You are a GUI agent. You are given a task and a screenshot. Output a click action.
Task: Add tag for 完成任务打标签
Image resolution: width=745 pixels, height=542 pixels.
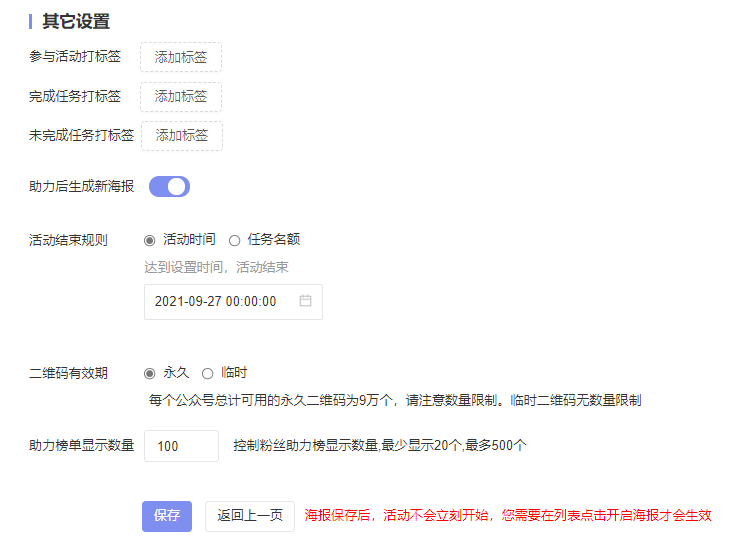(181, 96)
